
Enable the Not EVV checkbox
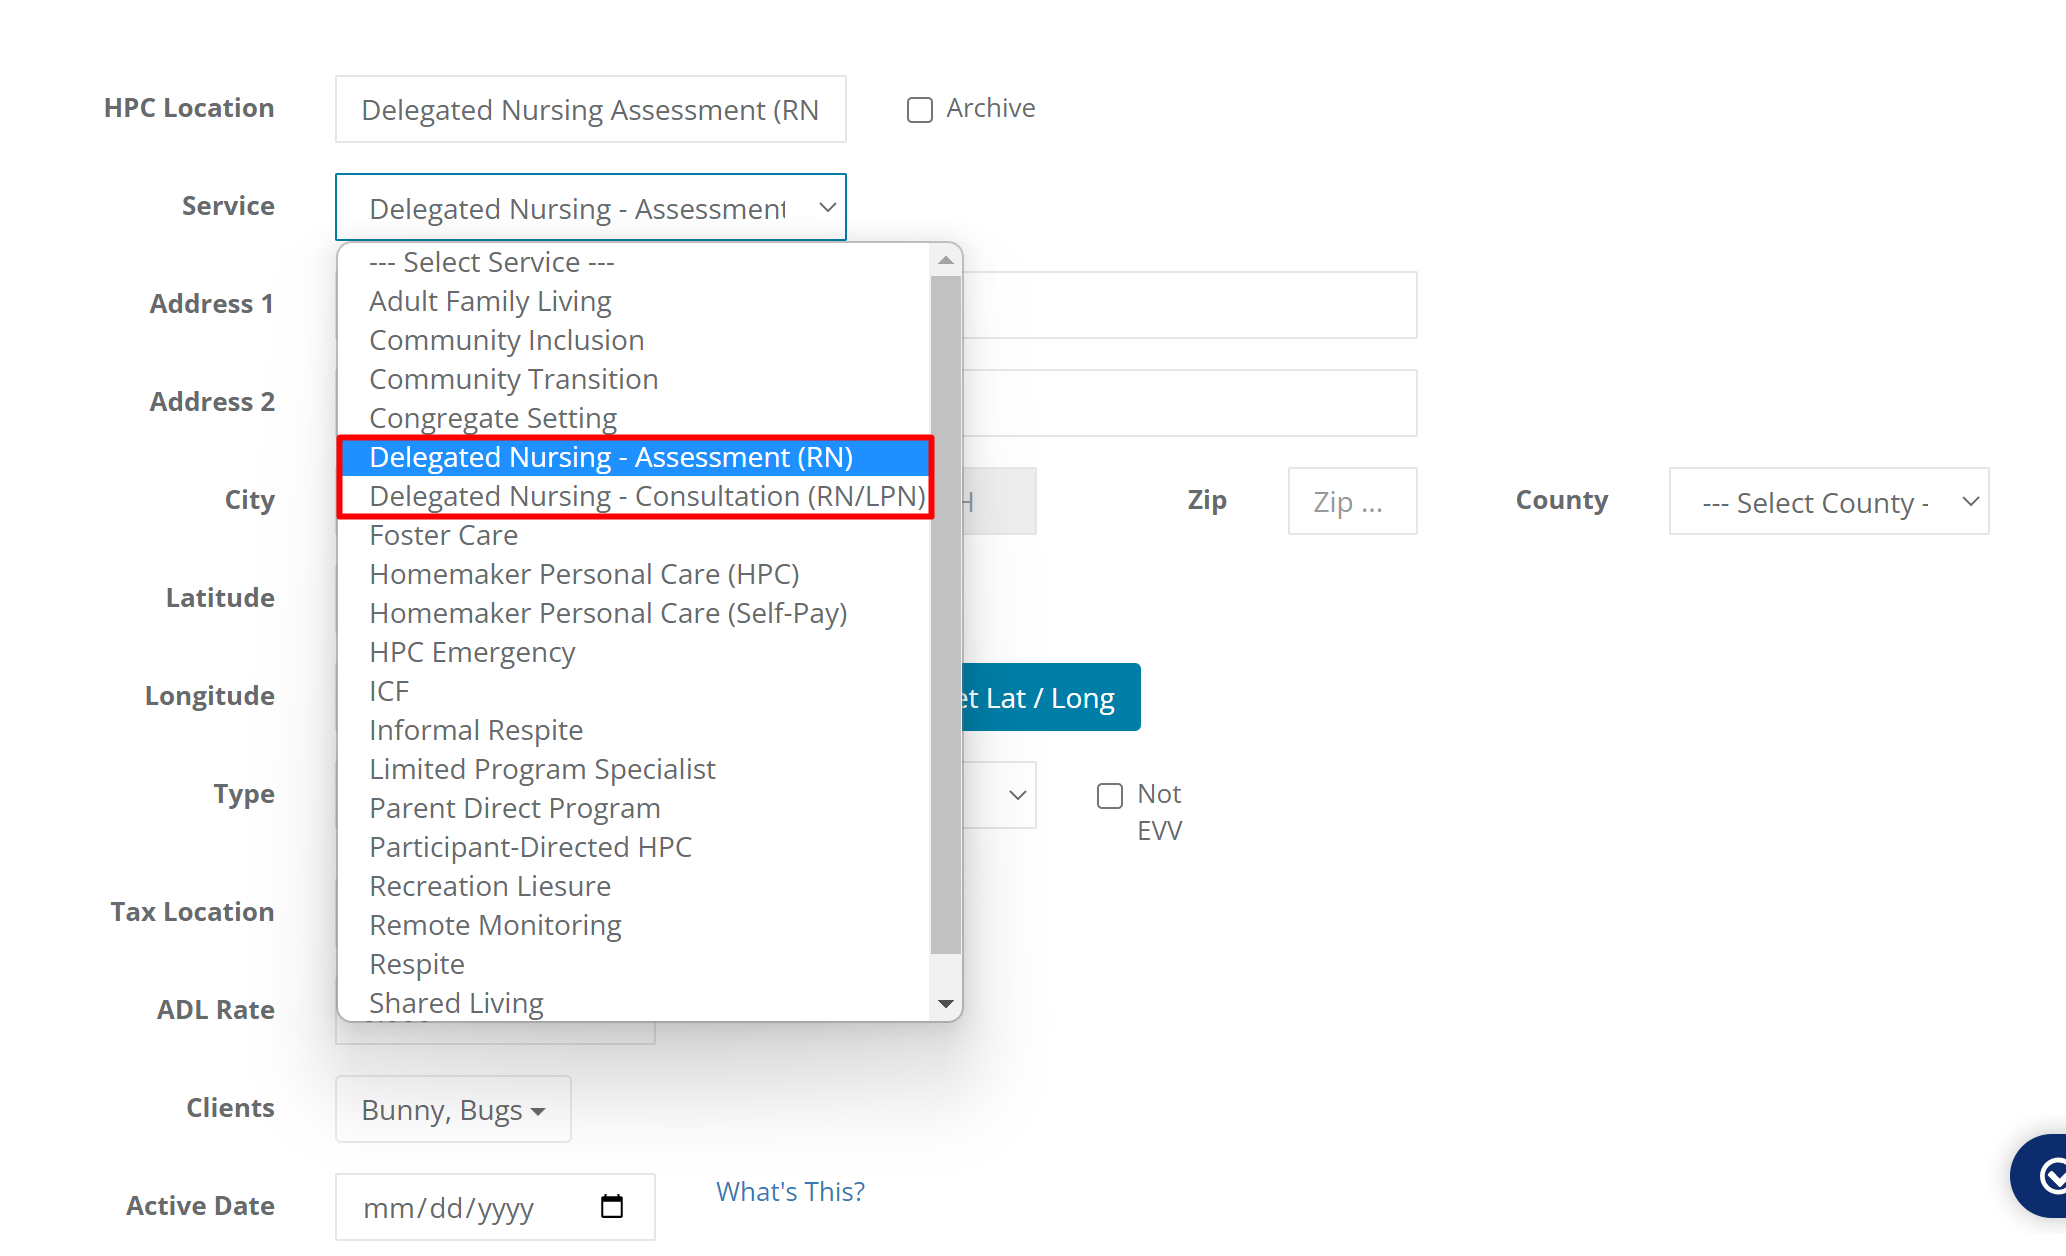(x=1110, y=795)
